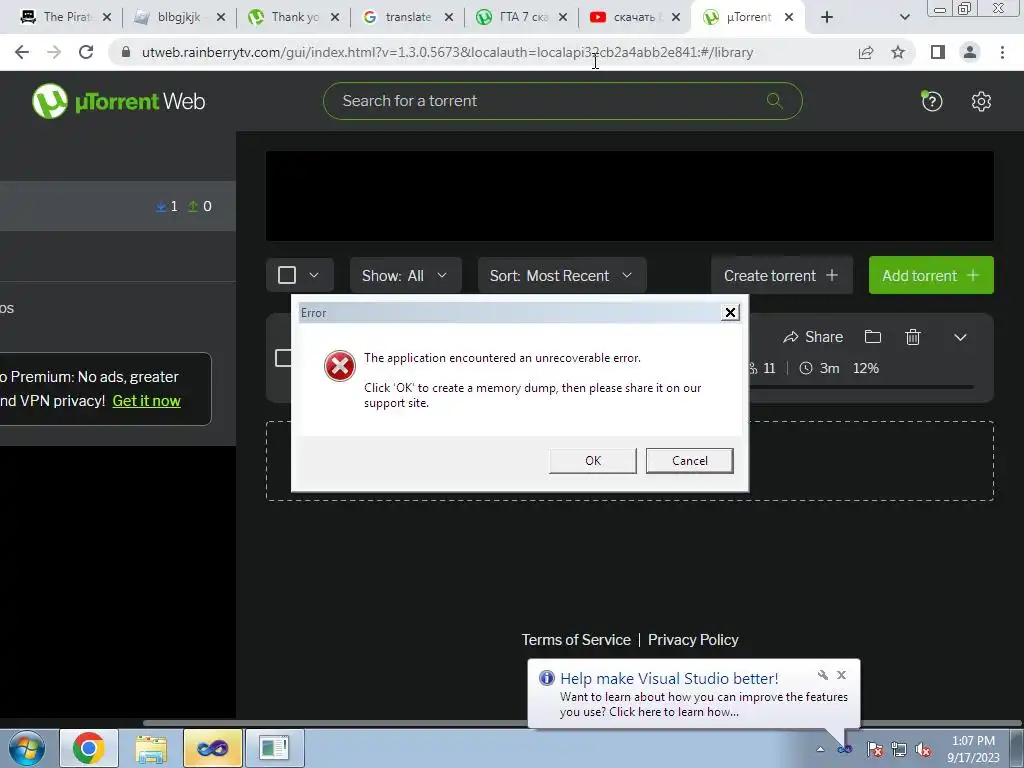Open the torrent's folder icon
The image size is (1024, 768).
[872, 337]
